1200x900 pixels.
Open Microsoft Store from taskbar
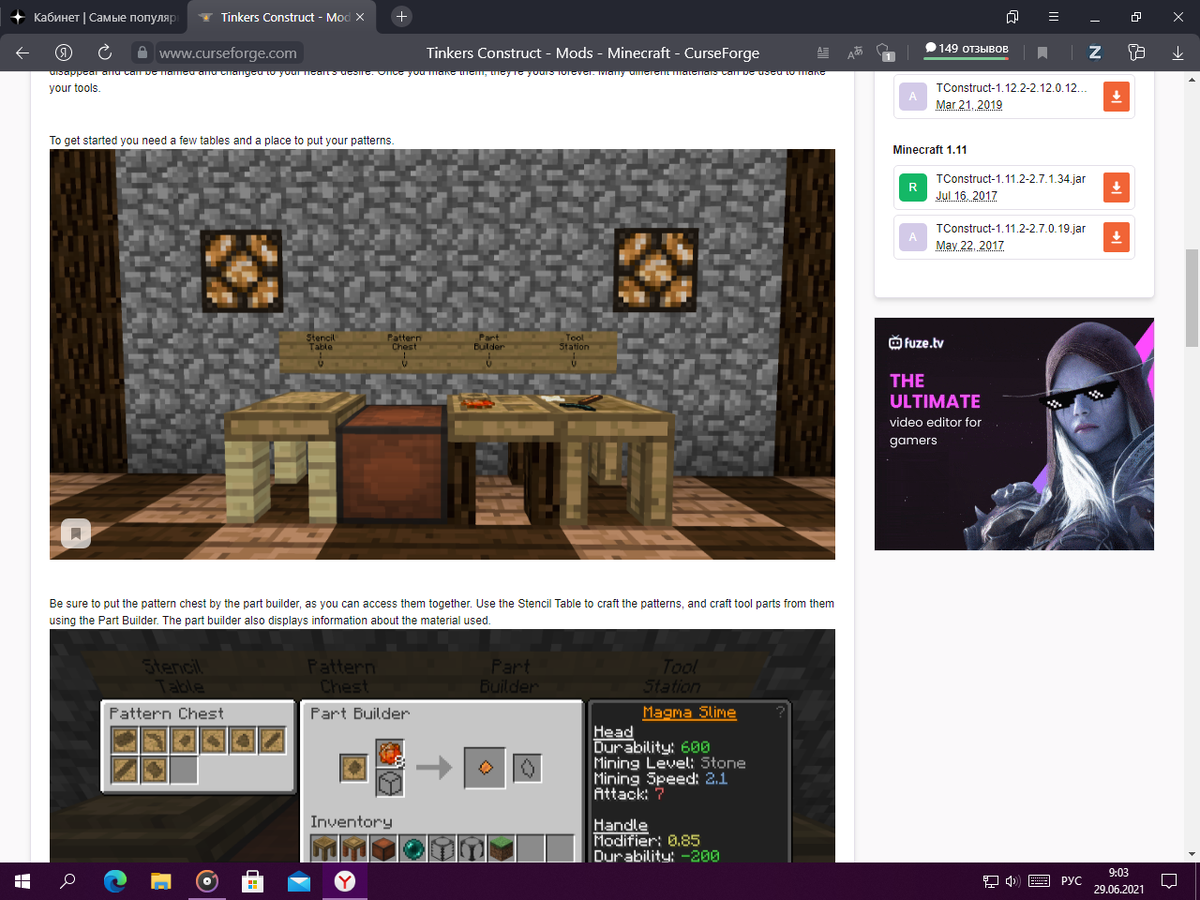click(x=253, y=881)
